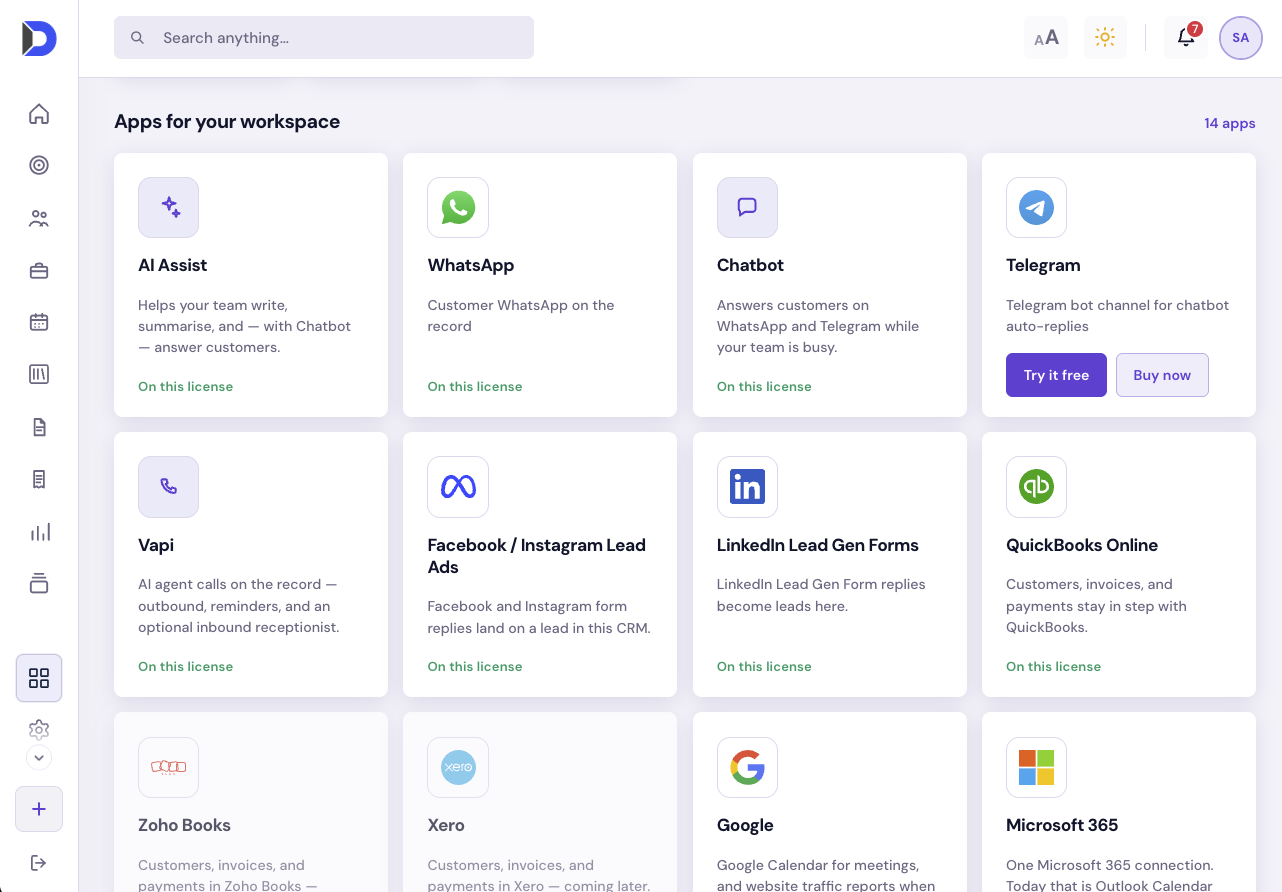Select the apps grid icon in the sidebar

pos(39,678)
